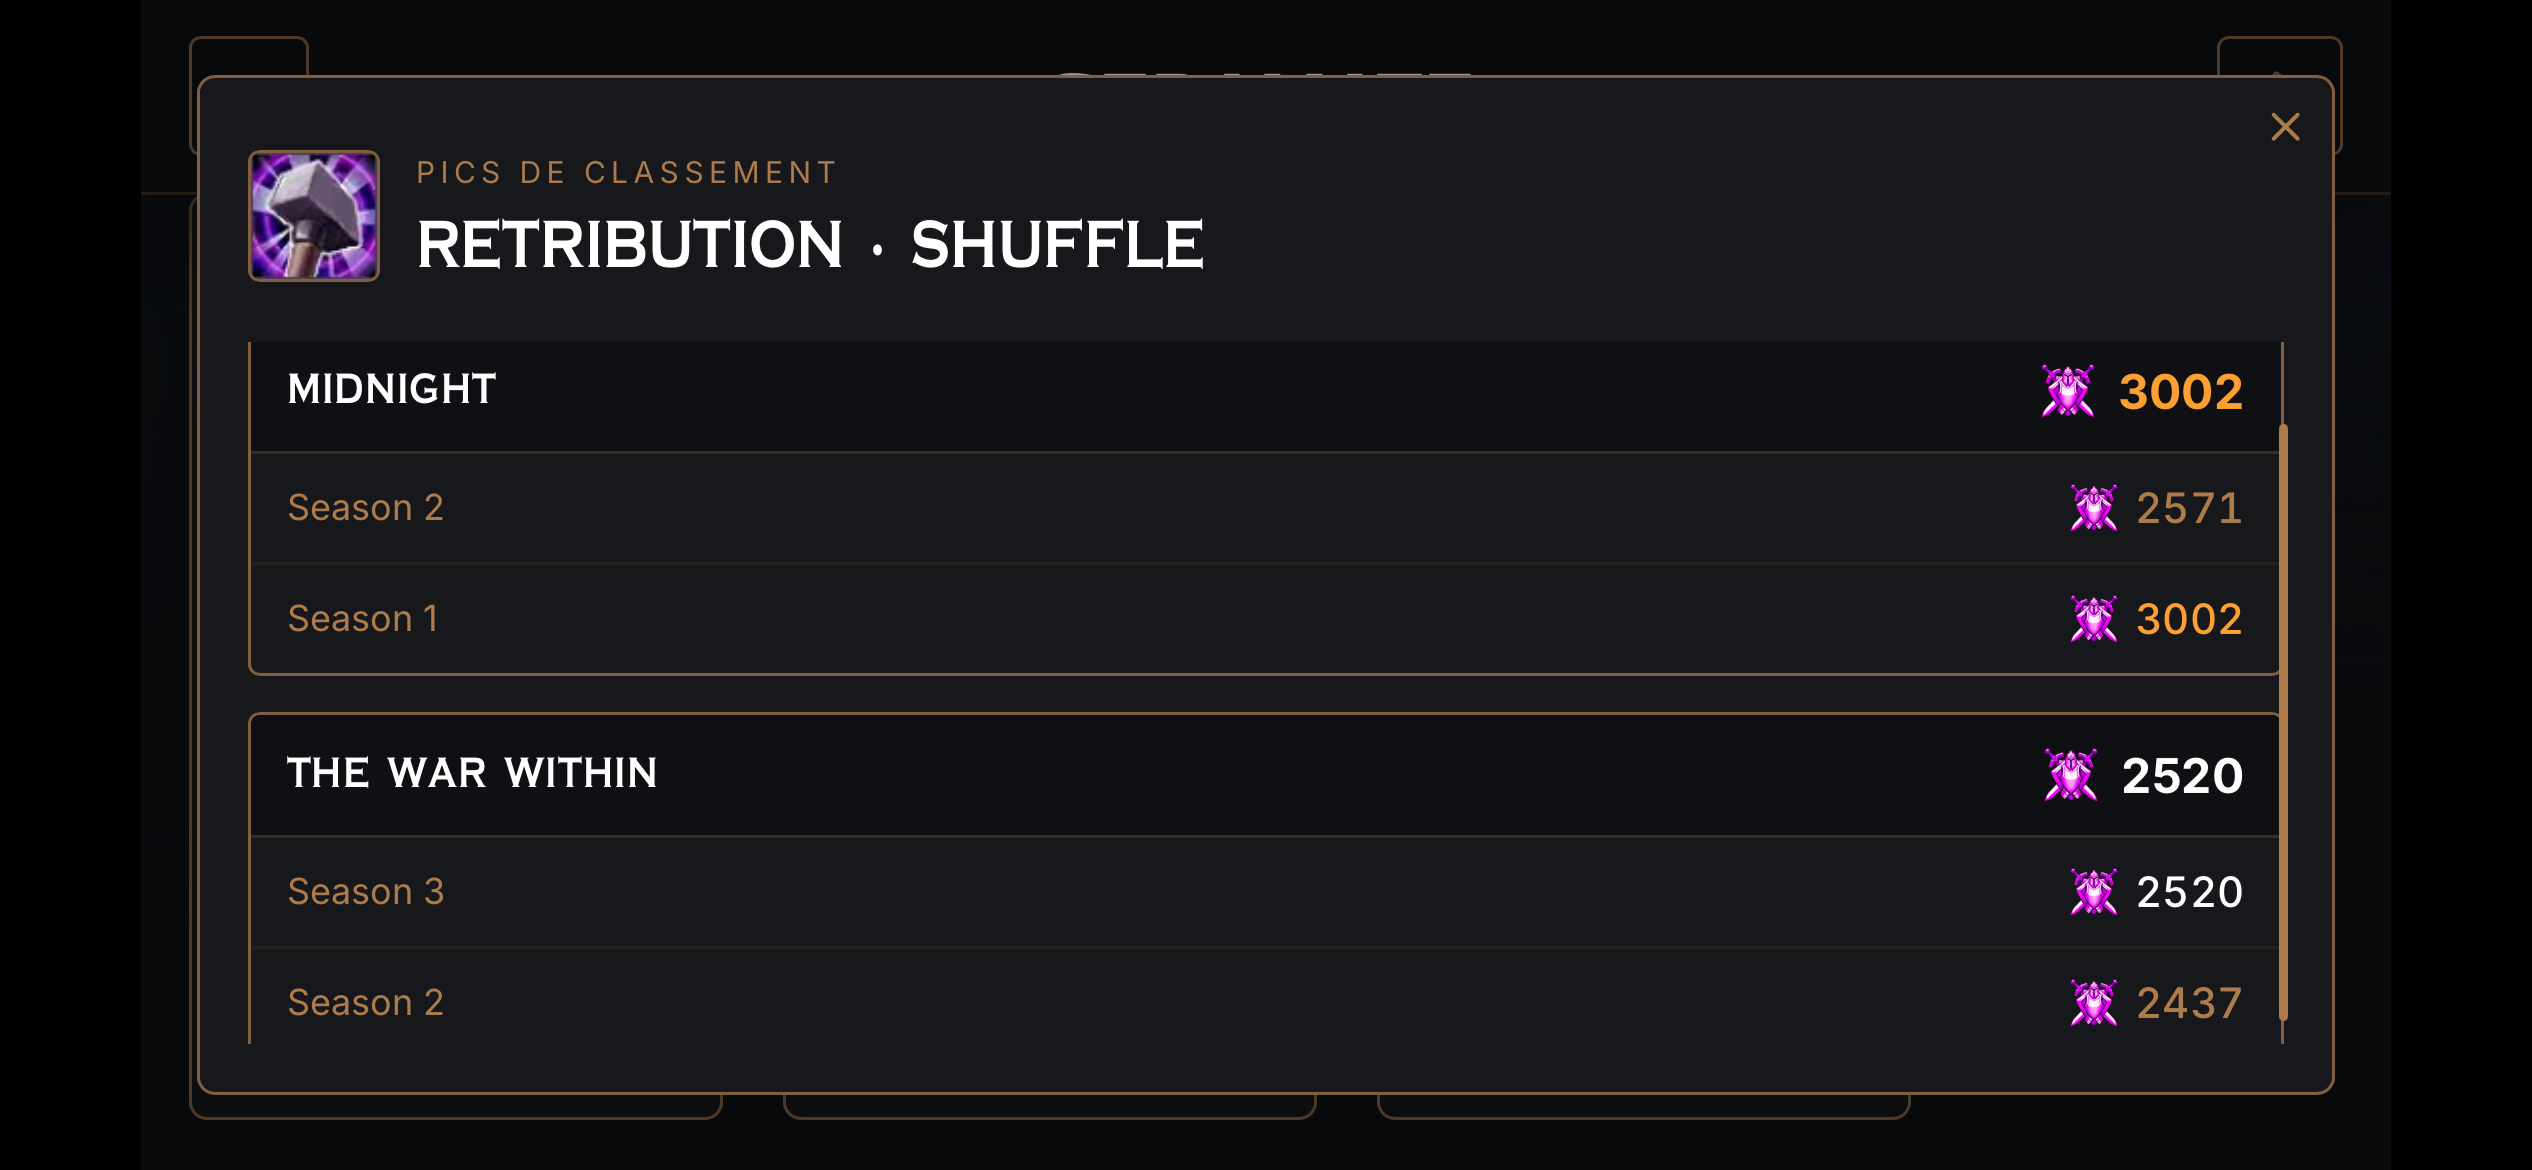Click the rank emblem beside Midnight Season 1

2093,619
